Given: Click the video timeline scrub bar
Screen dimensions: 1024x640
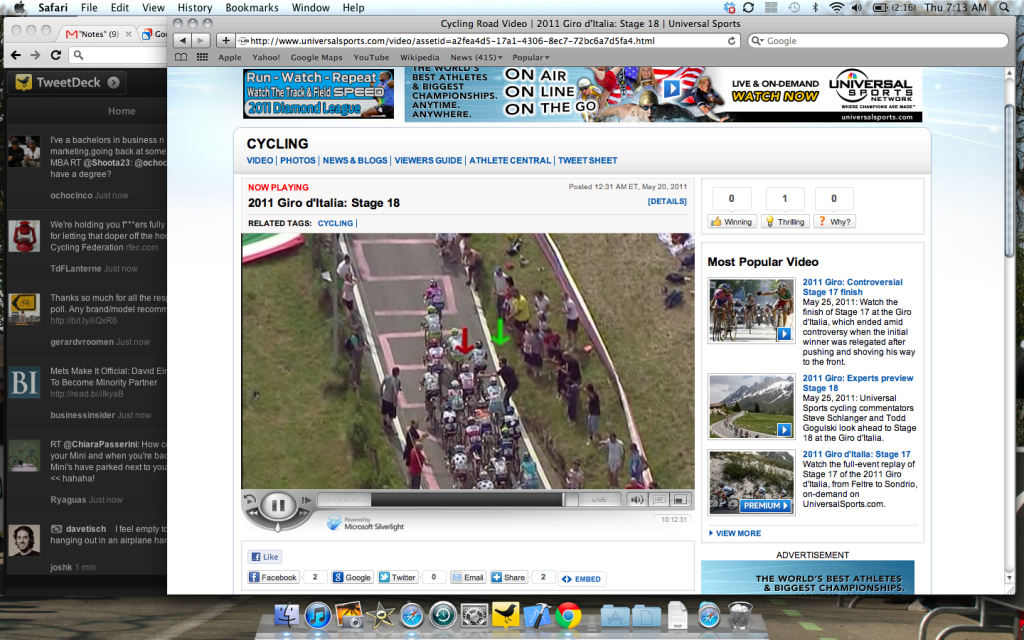Looking at the screenshot, I should coord(467,500).
